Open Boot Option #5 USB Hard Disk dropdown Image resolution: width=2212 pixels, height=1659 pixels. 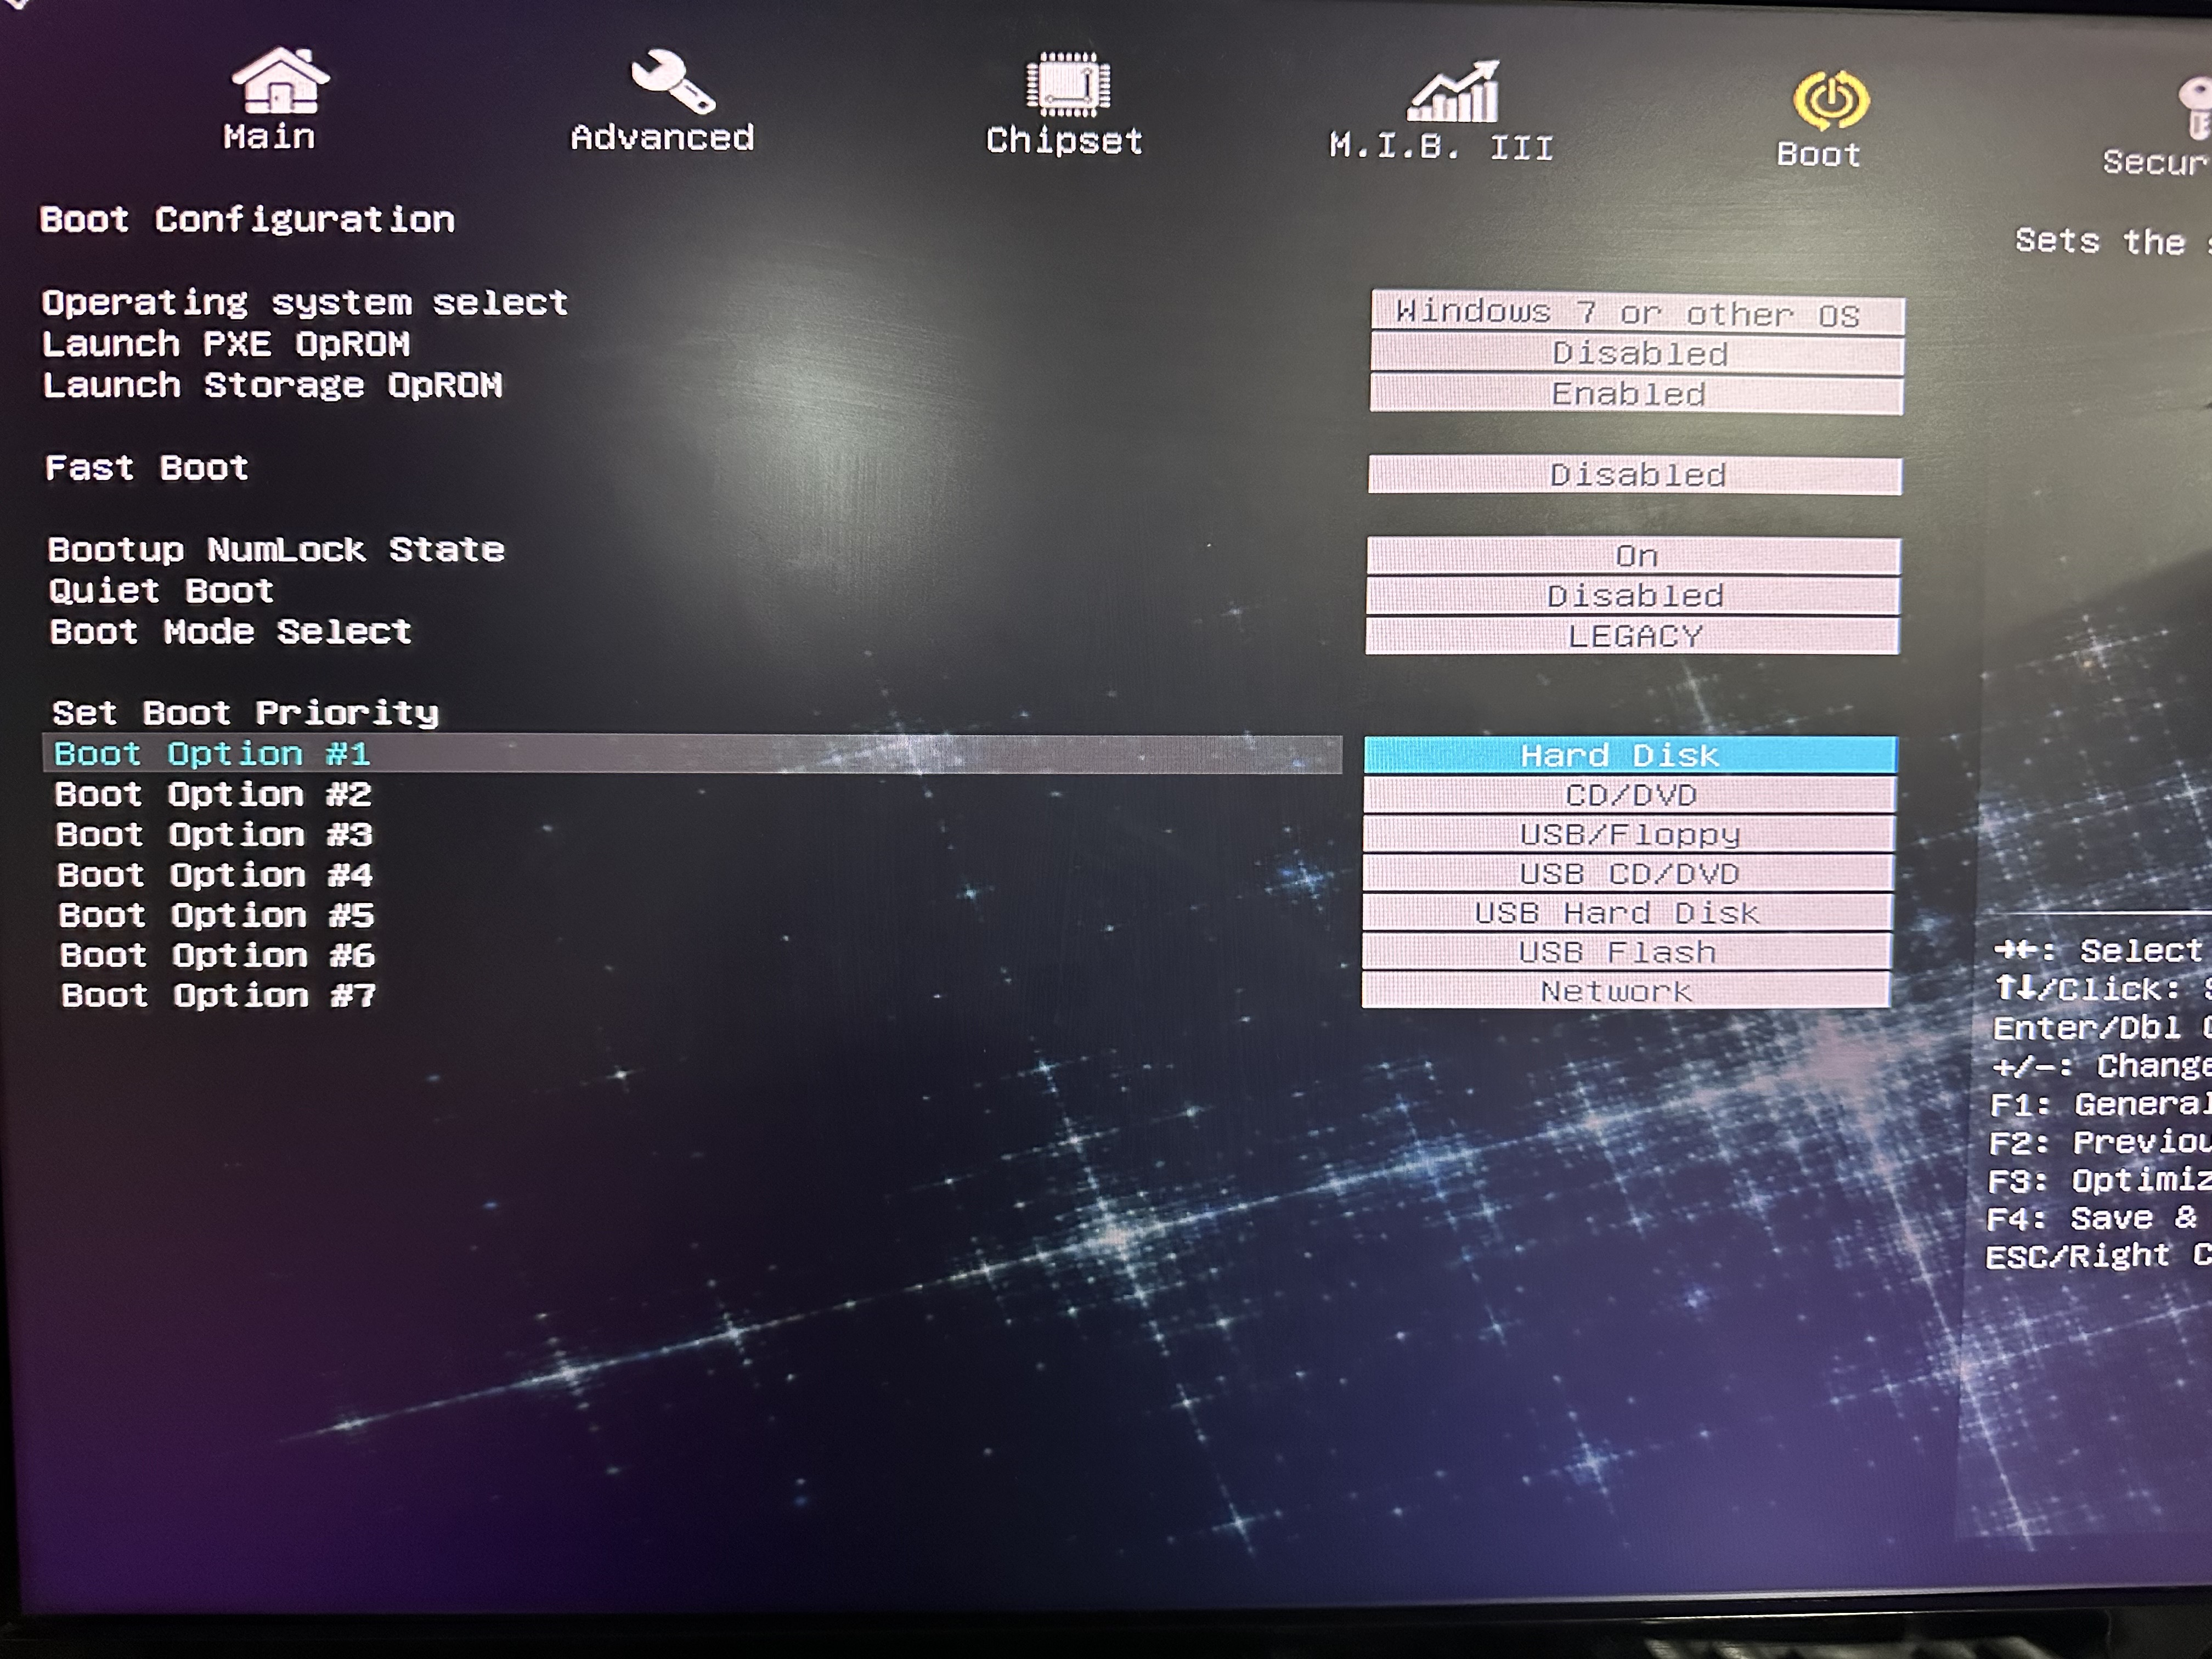pos(1628,913)
